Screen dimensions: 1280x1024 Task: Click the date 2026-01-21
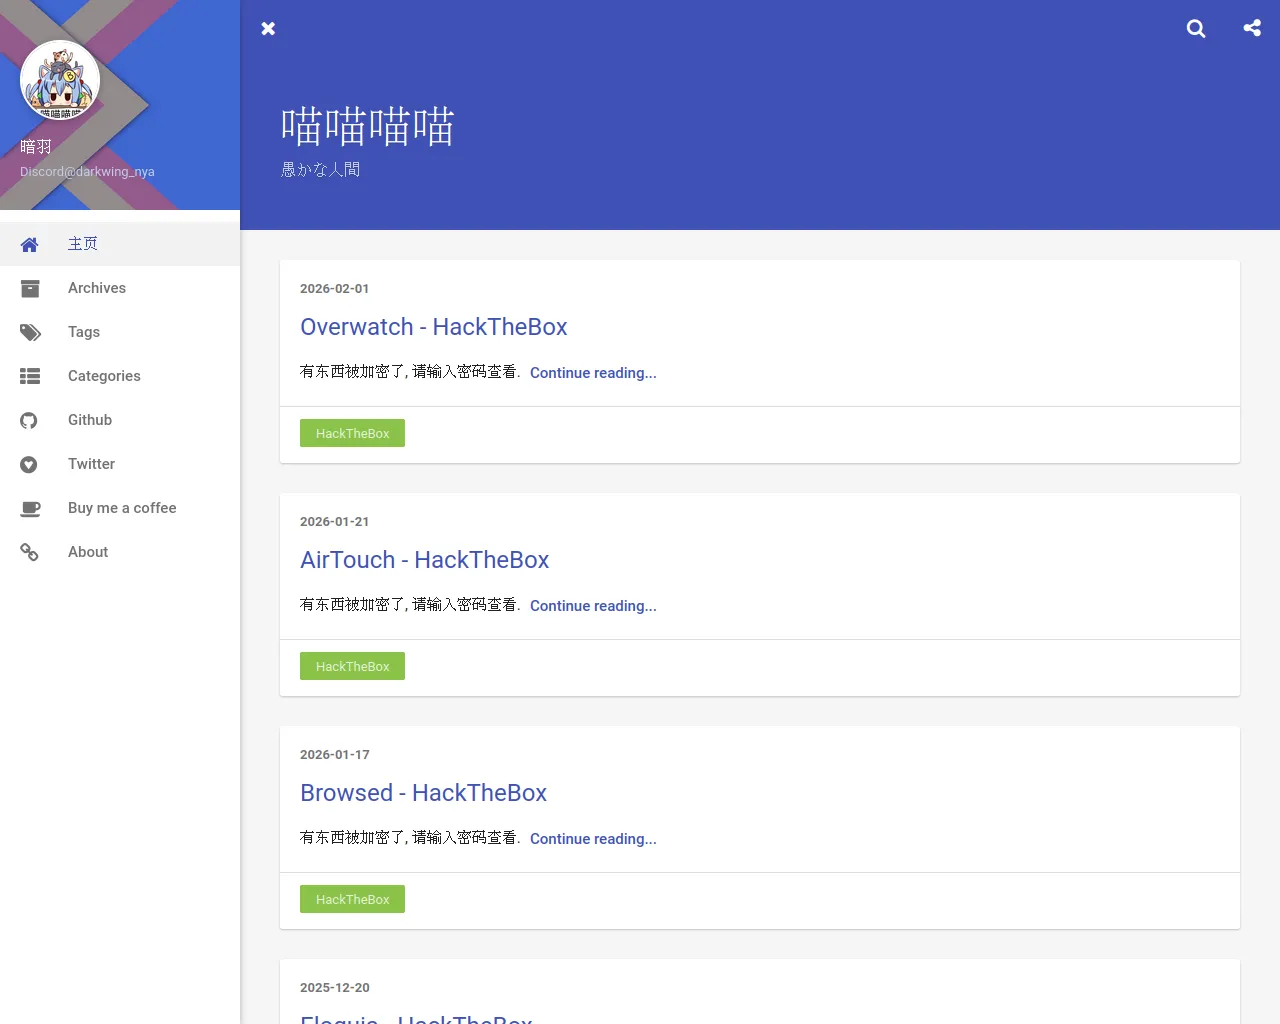click(x=334, y=522)
